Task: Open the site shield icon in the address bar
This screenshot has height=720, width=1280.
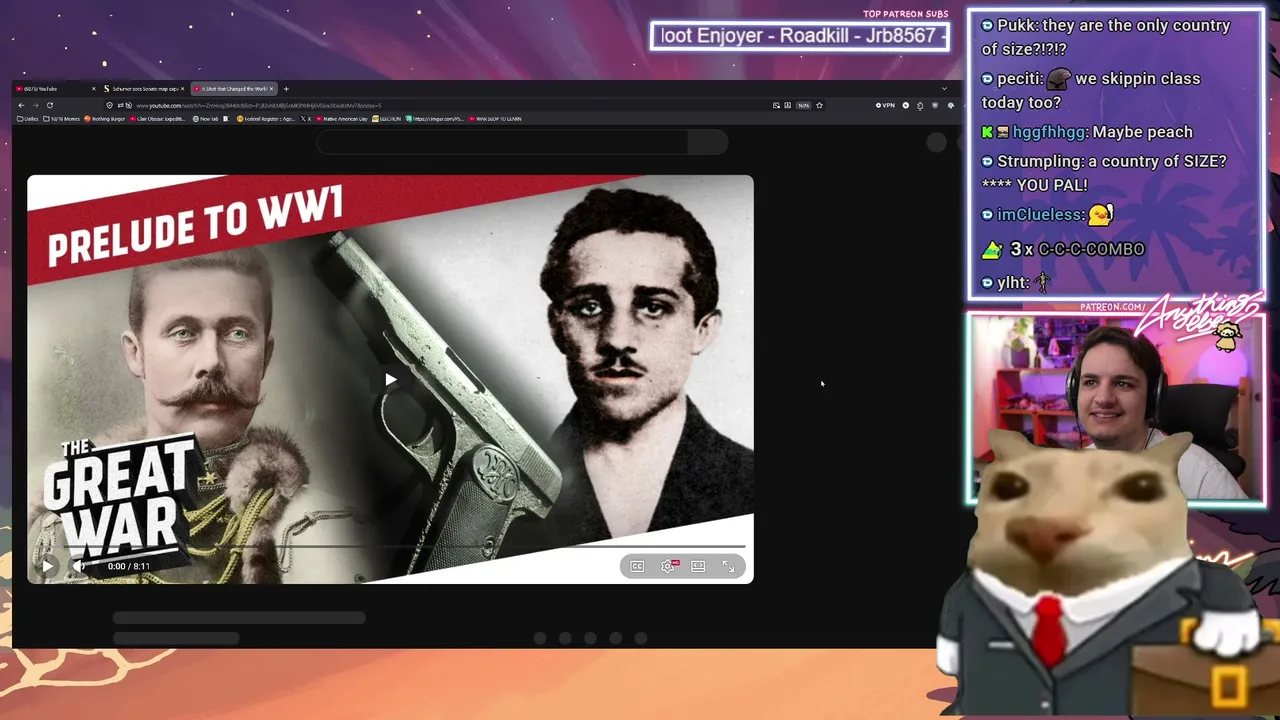Action: 111,105
